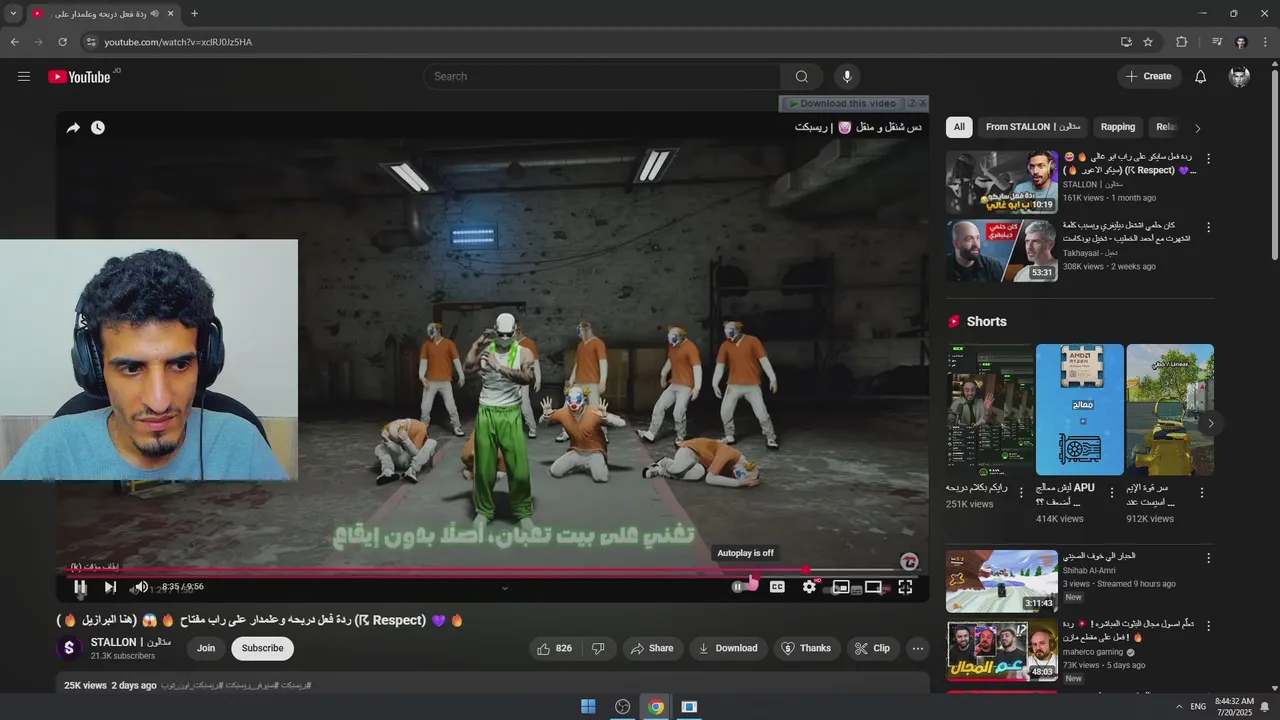This screenshot has height=720, width=1280.
Task: Open the taskbar clock and date
Action: 1235,707
